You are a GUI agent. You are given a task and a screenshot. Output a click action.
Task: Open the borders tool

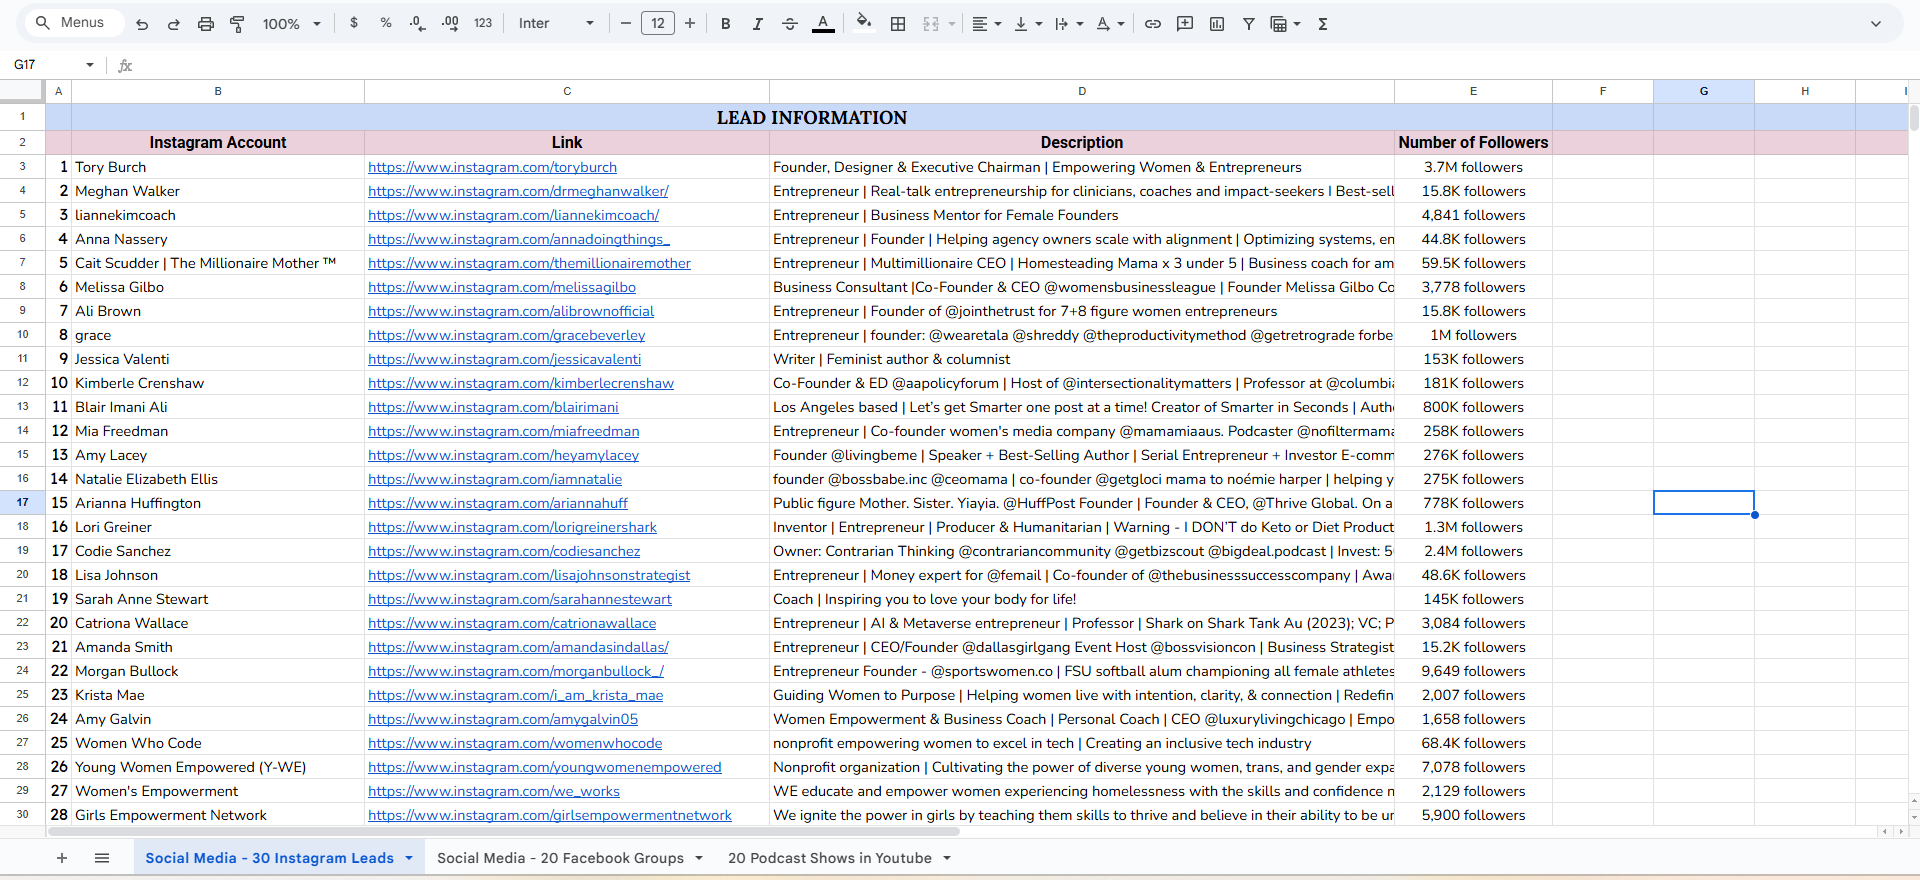click(898, 24)
